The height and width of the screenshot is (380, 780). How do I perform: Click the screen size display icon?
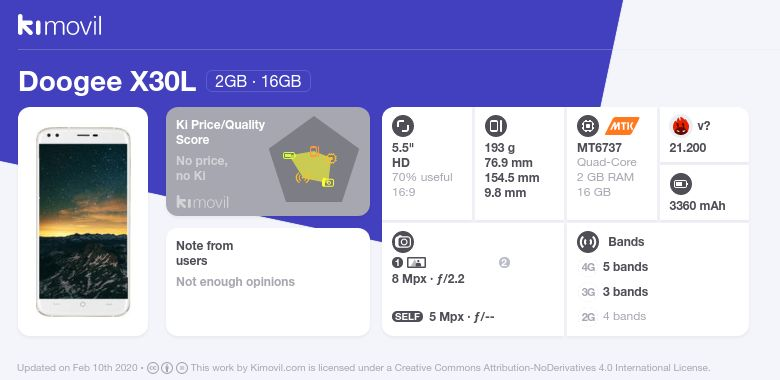coord(403,126)
